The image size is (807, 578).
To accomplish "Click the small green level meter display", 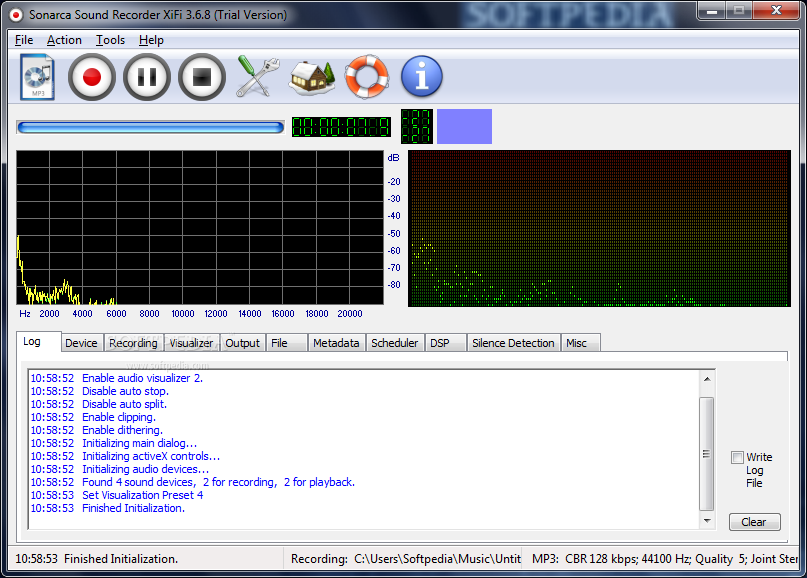I will [416, 126].
